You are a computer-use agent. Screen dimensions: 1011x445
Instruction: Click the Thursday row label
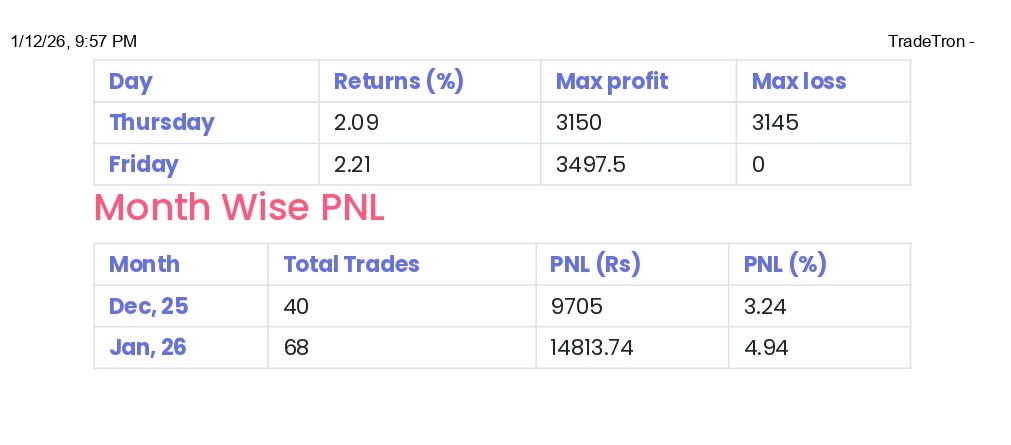coord(161,123)
